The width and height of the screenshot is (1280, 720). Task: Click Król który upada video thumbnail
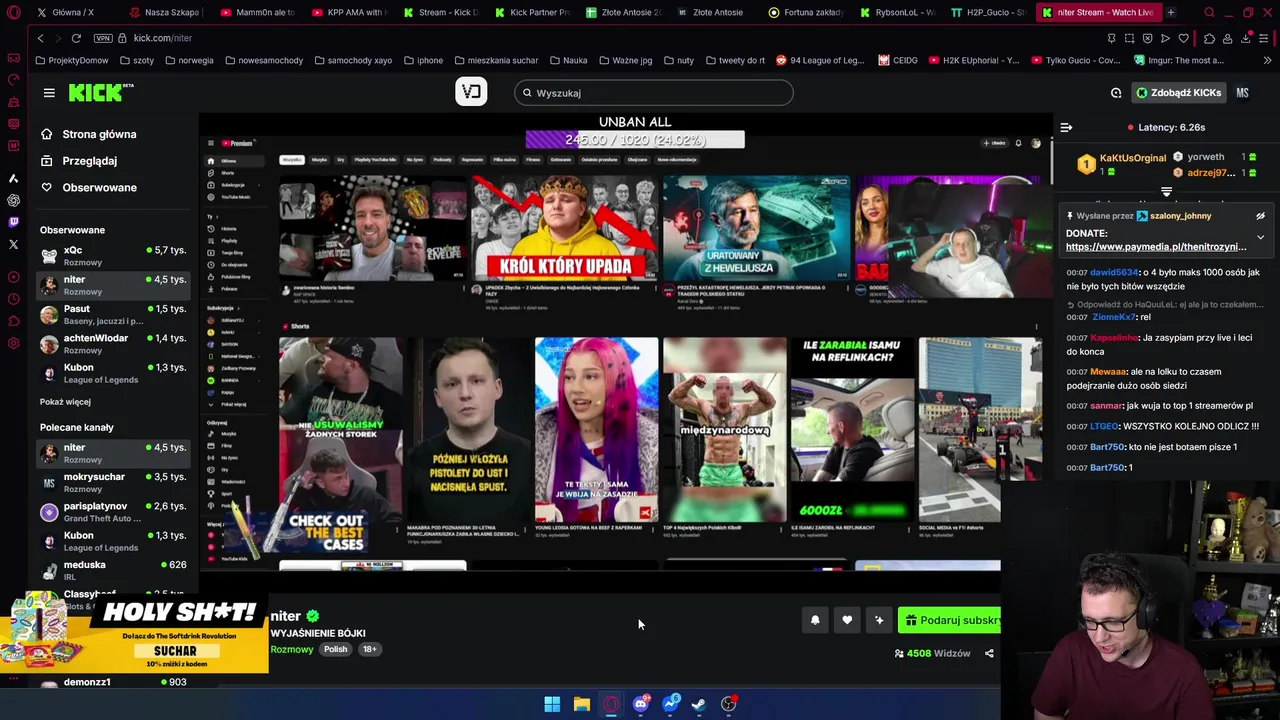point(565,228)
